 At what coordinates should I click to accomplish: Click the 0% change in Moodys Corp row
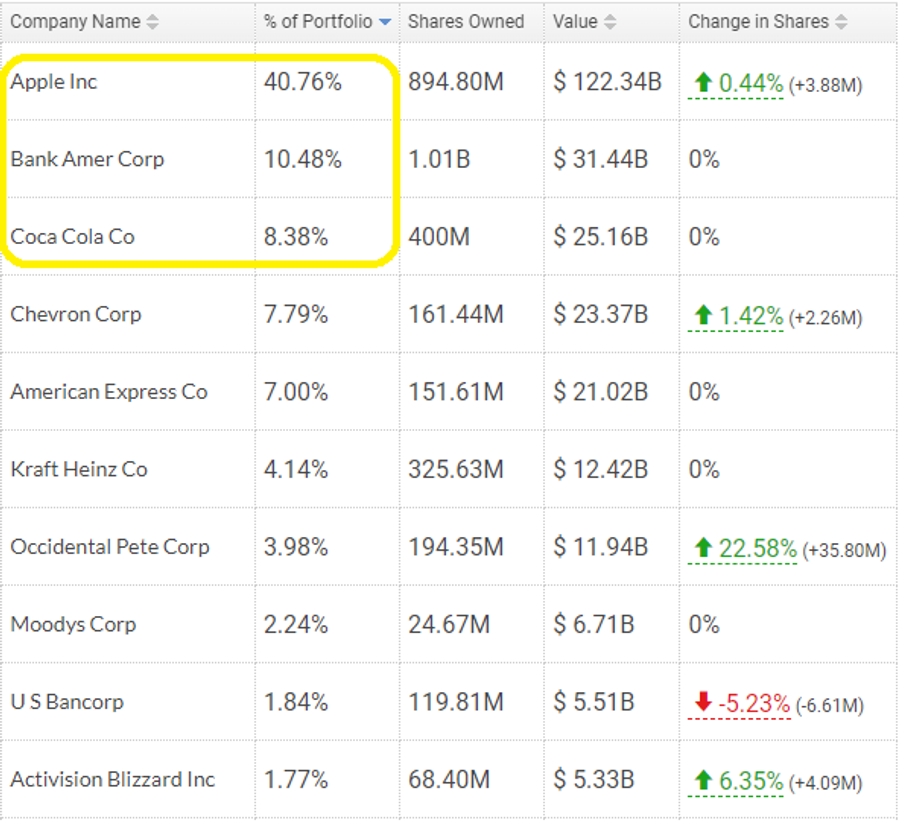pos(704,624)
